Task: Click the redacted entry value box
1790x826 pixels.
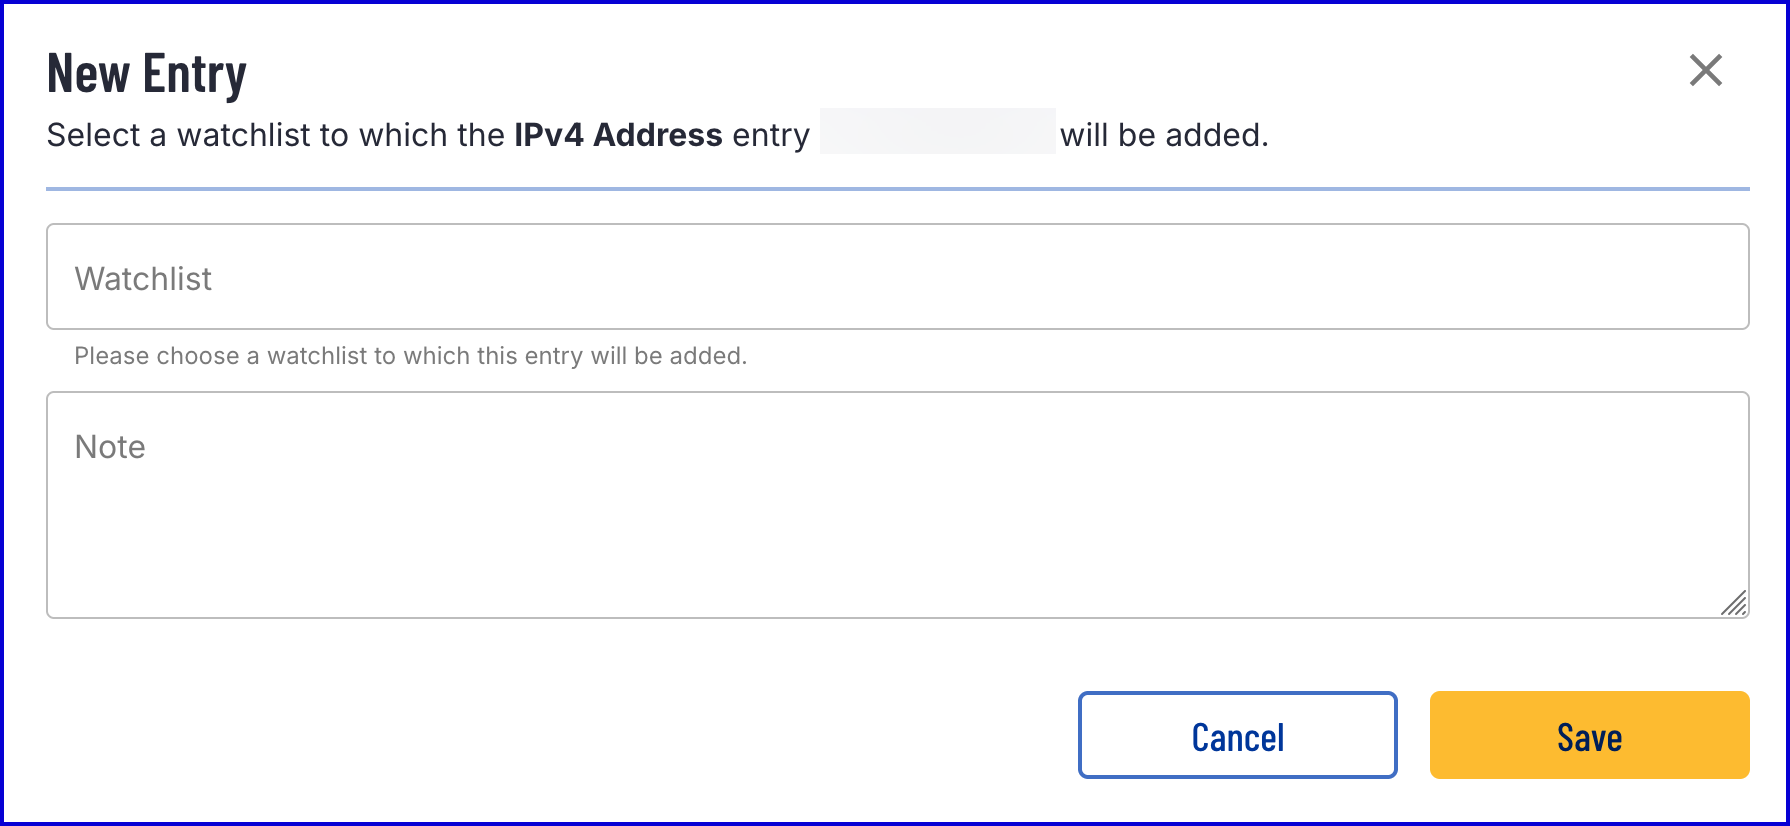Action: tap(937, 132)
